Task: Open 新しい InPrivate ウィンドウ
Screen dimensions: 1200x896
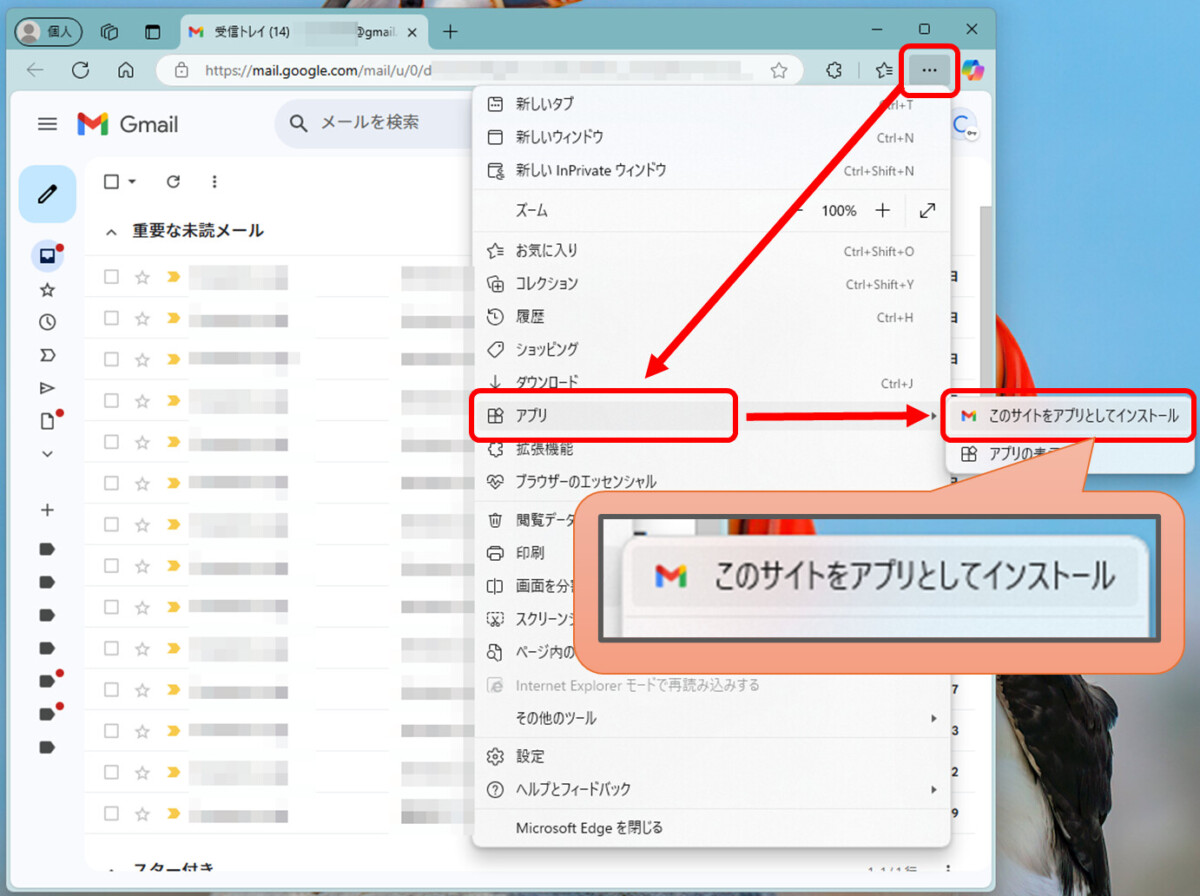Action: click(x=711, y=170)
